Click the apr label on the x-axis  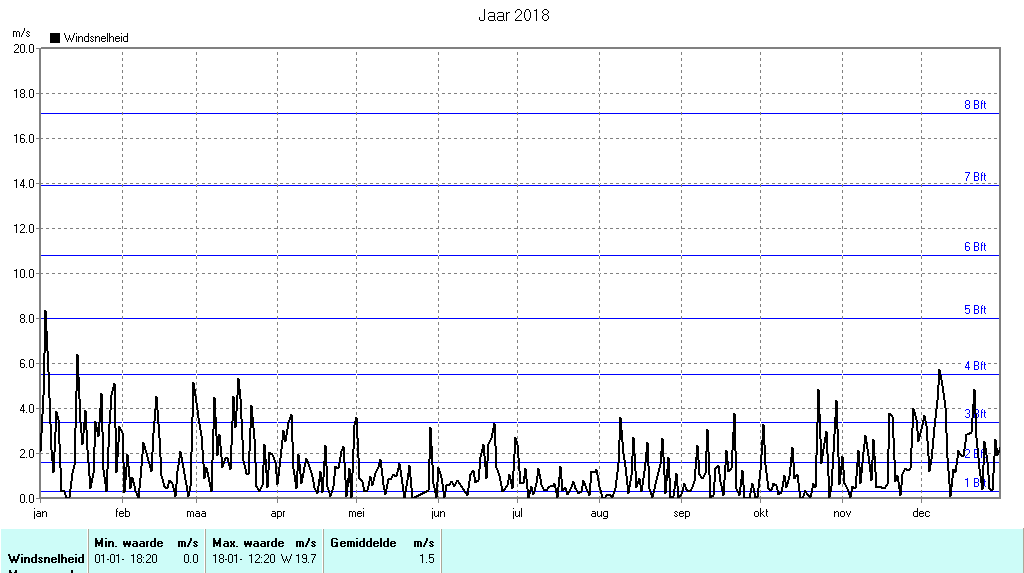[278, 513]
